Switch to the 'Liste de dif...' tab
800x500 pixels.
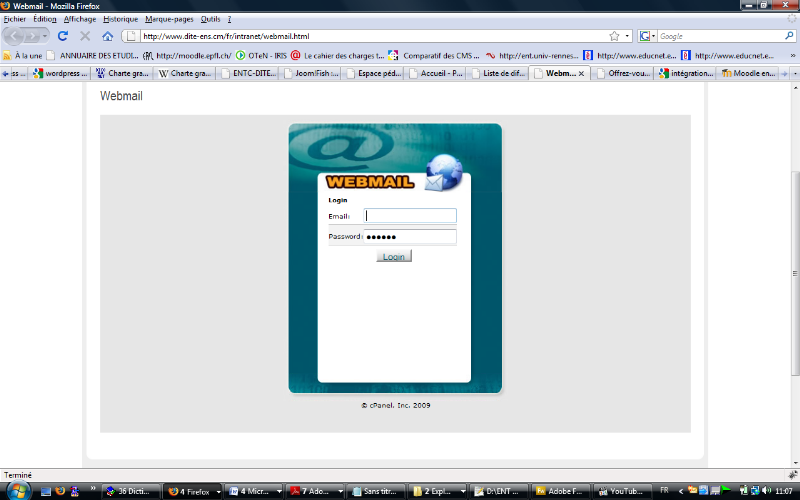(x=498, y=73)
